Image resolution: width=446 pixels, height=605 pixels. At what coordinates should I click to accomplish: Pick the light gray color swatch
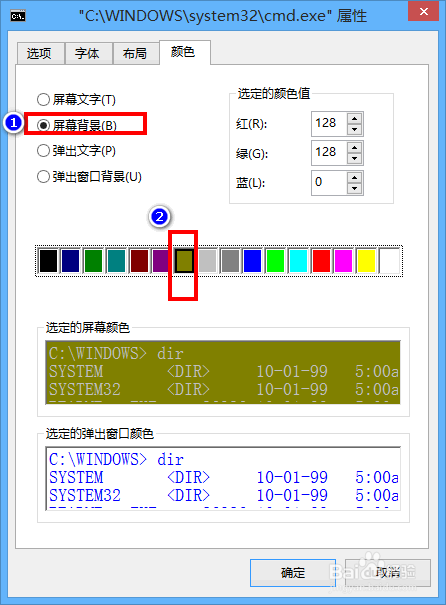(x=207, y=261)
